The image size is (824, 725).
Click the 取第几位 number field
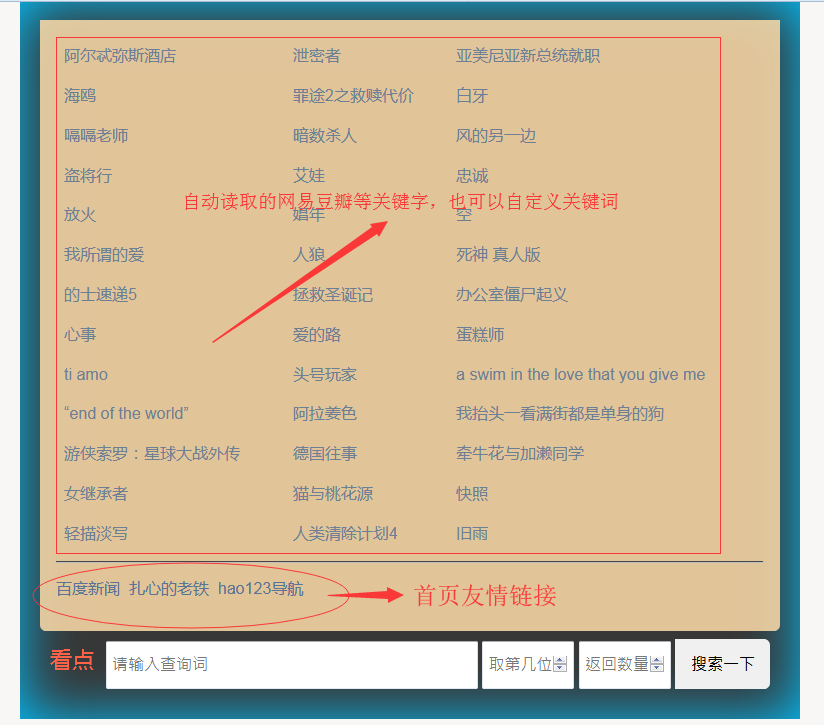(518, 665)
